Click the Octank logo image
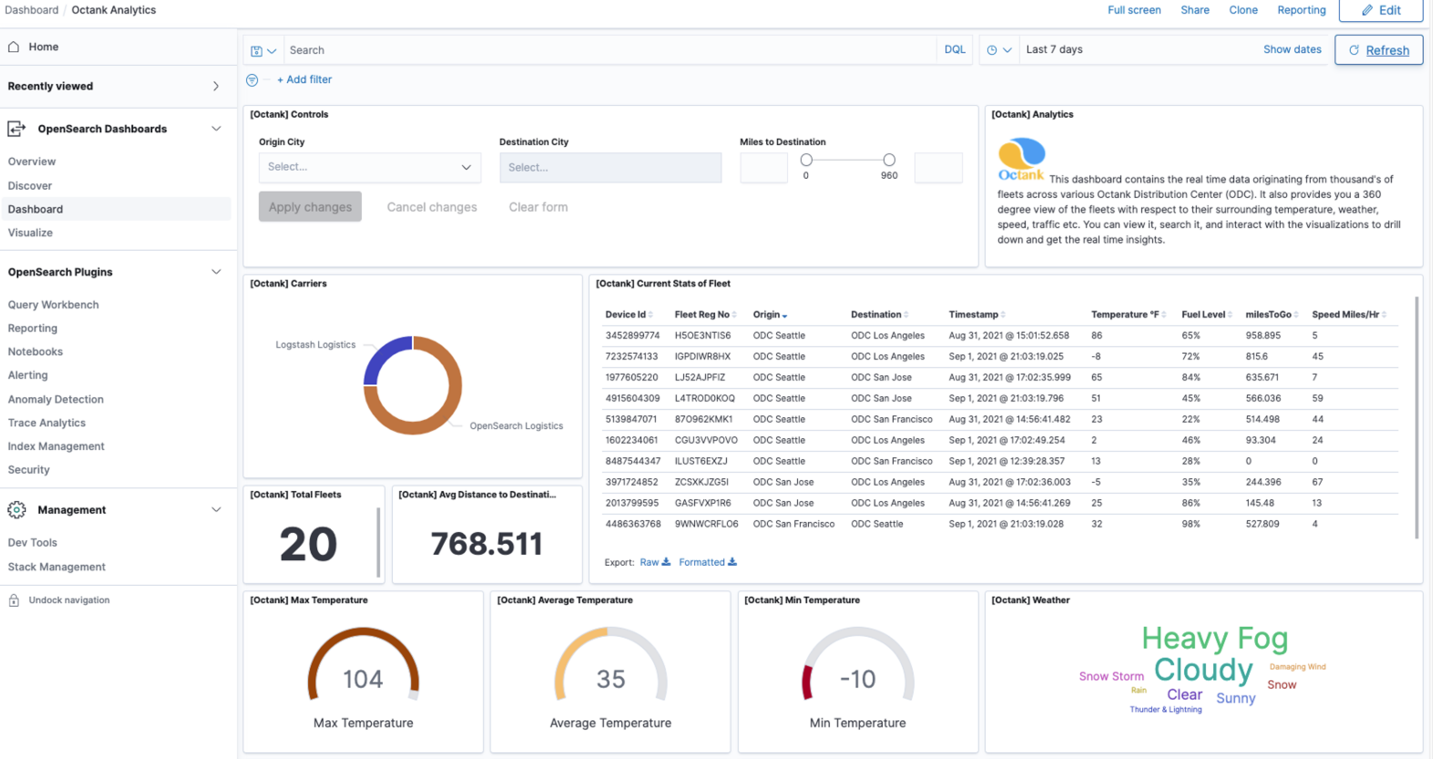Viewport: 1433px width, 759px height. pyautogui.click(x=1021, y=160)
